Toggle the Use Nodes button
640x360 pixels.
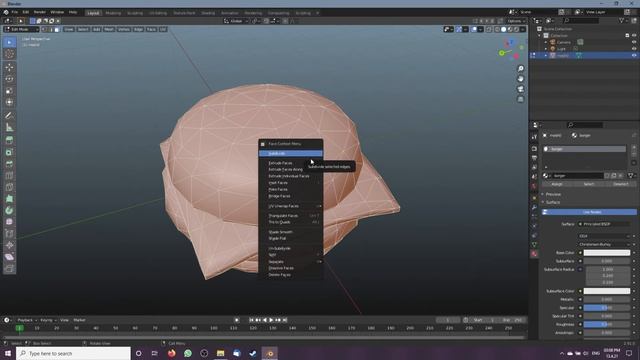coord(589,212)
